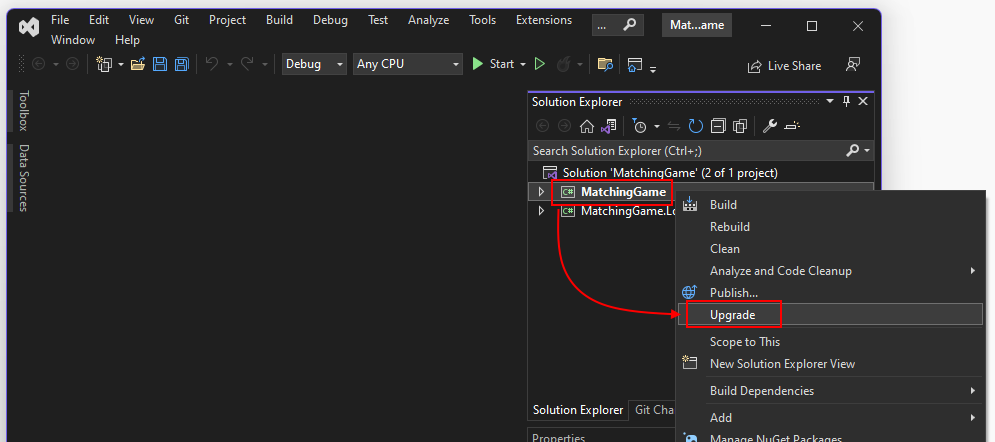This screenshot has width=995, height=442.
Task: Open the New Project icon dropdown arrow
Action: tap(120, 65)
